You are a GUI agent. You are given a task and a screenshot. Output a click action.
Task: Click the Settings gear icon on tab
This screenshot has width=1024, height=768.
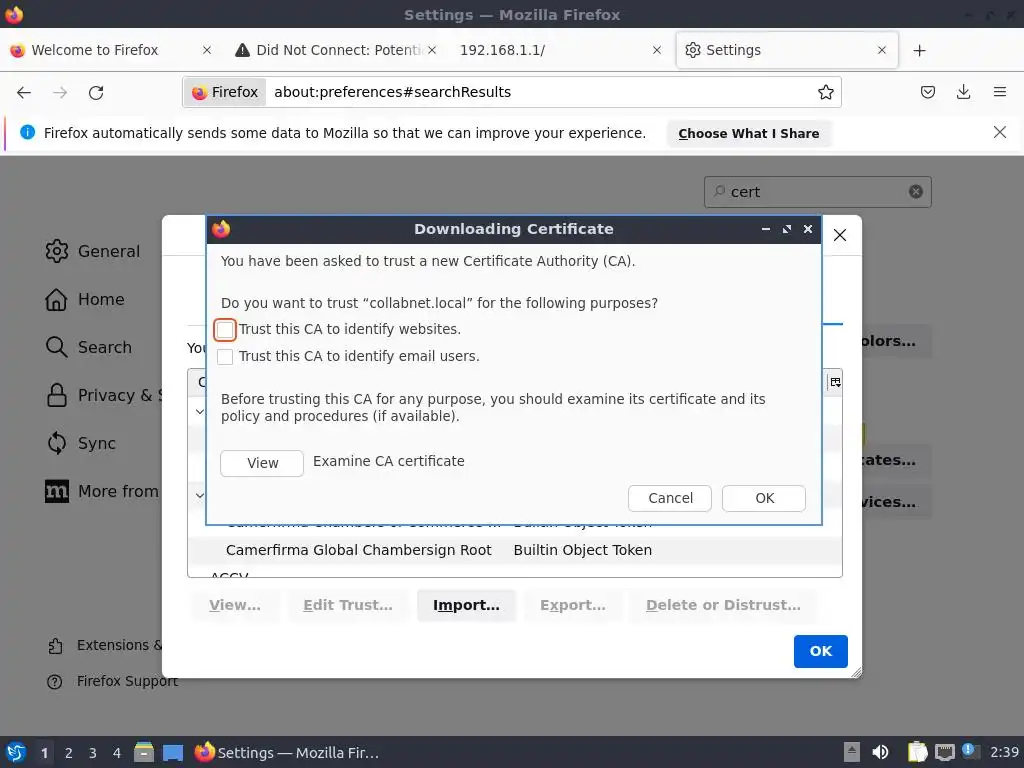pyautogui.click(x=693, y=50)
